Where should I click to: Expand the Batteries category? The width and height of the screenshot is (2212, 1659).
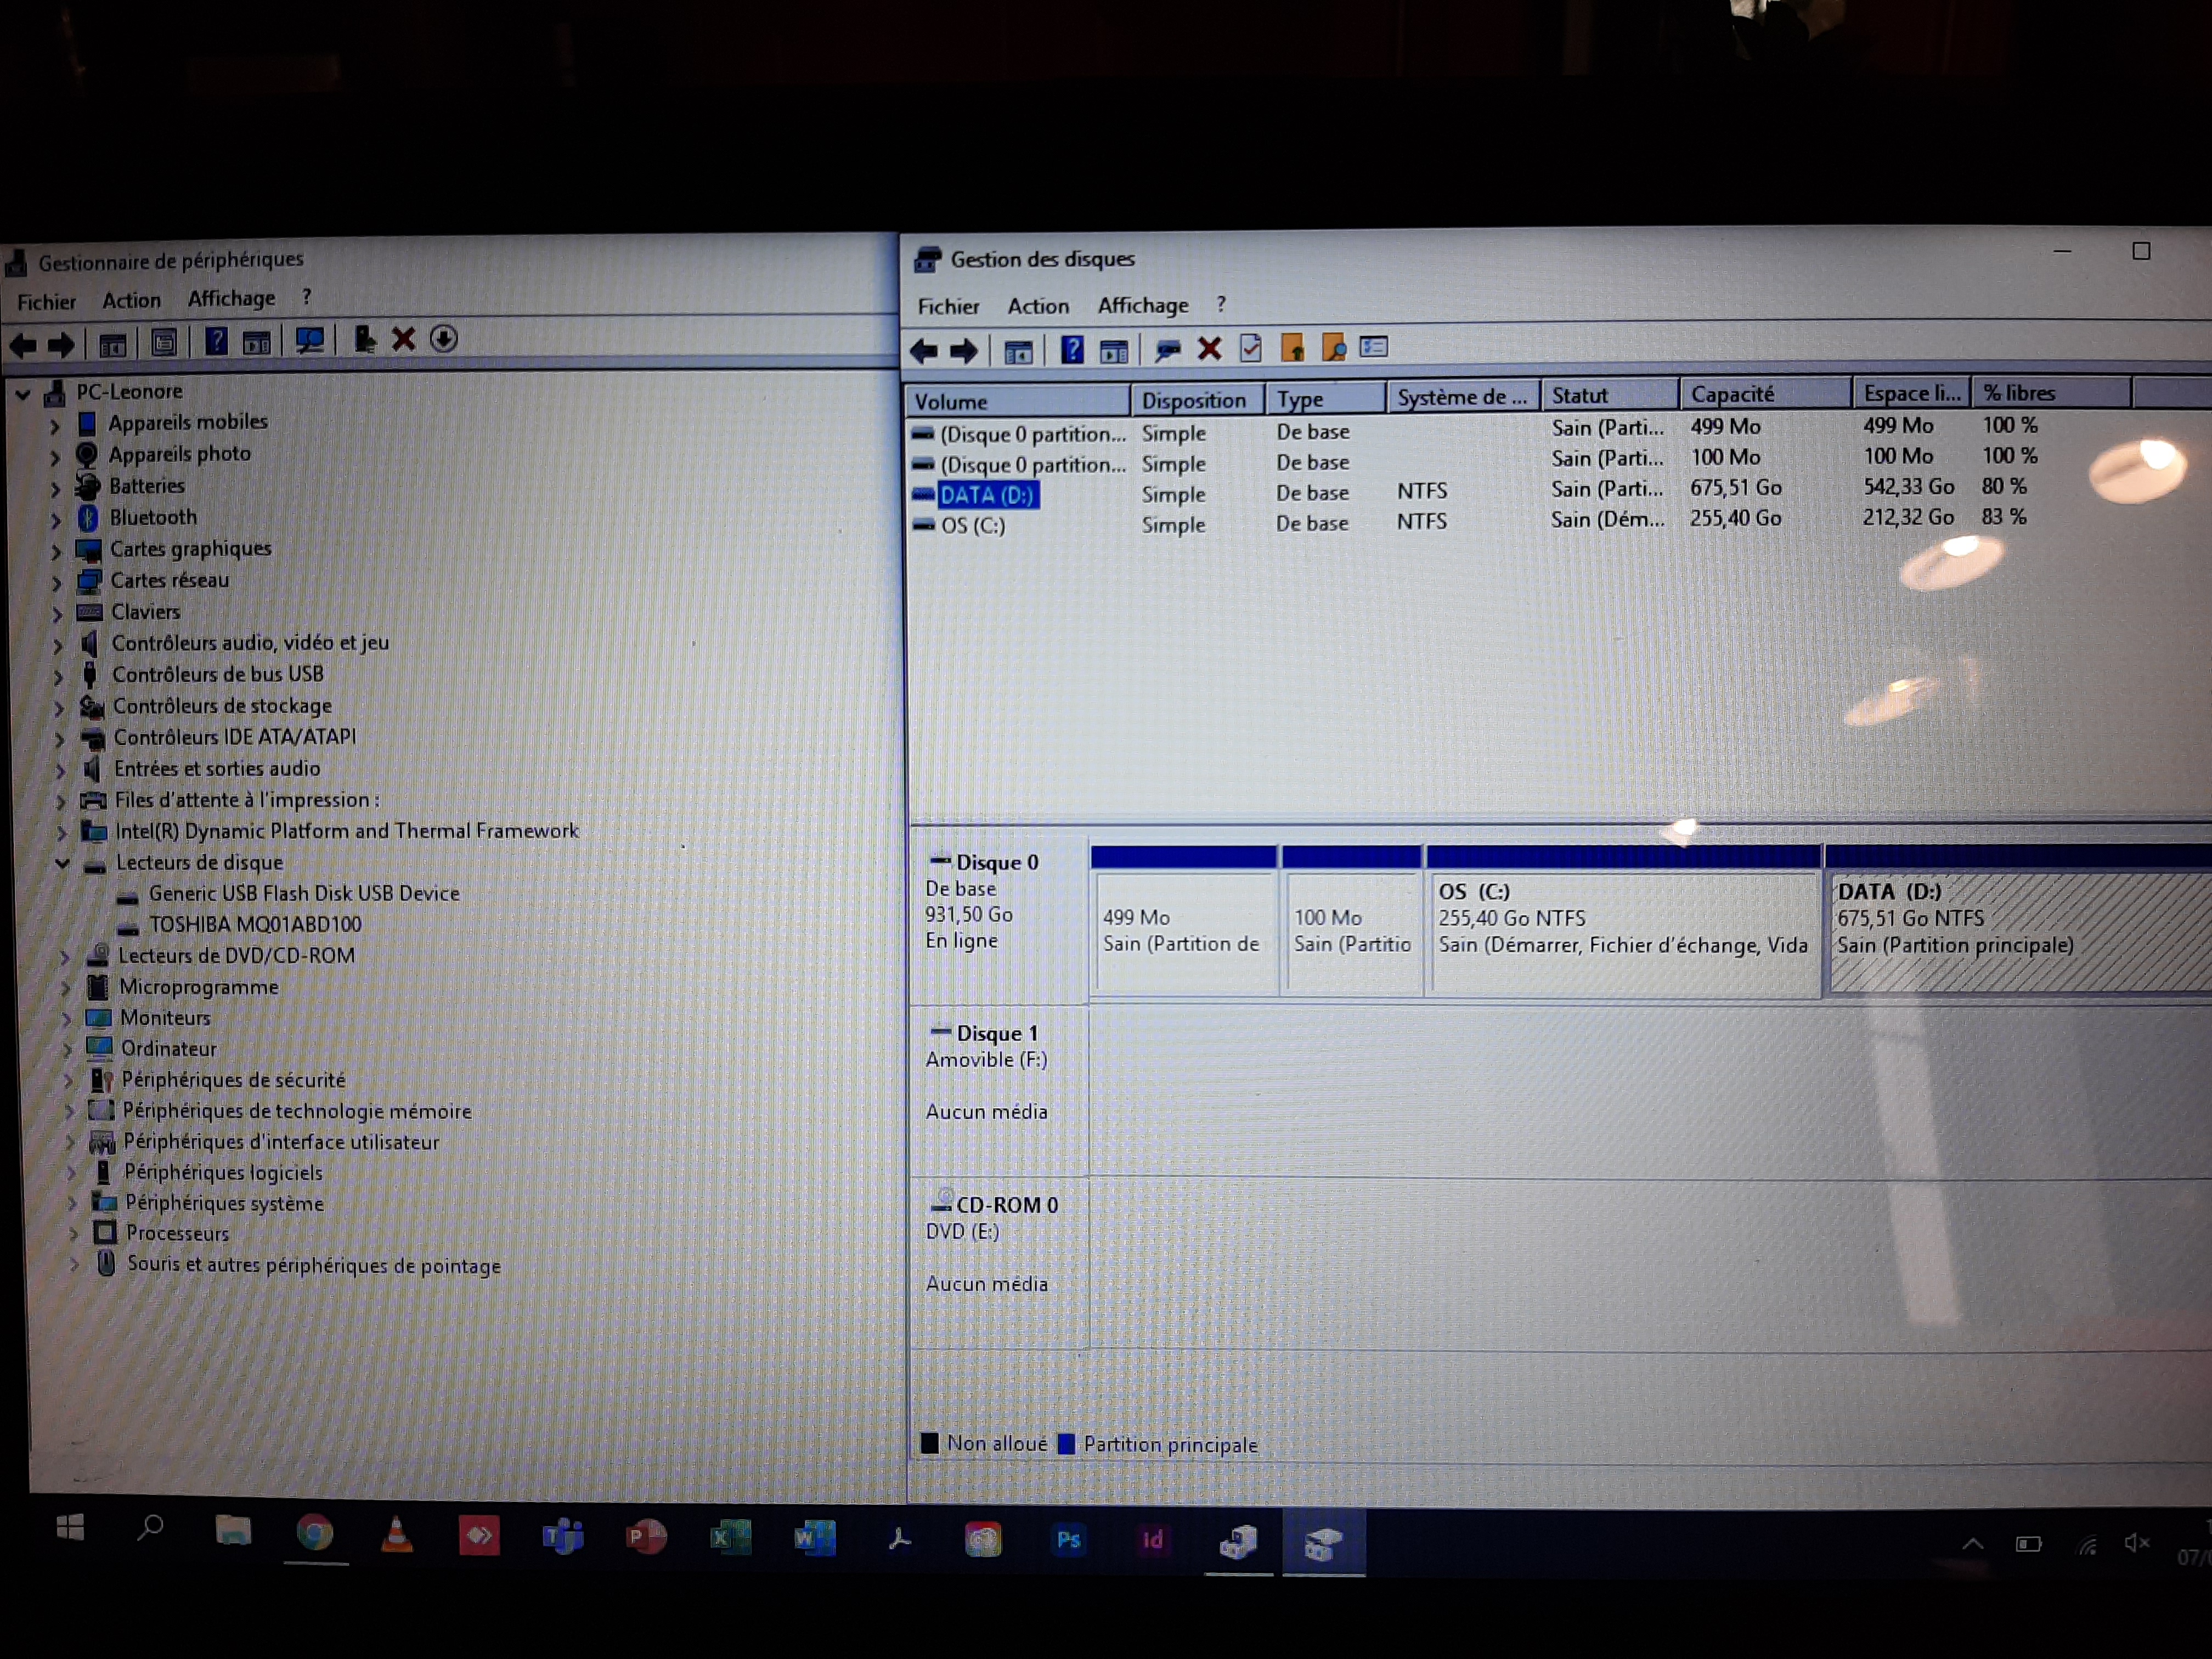(56, 489)
